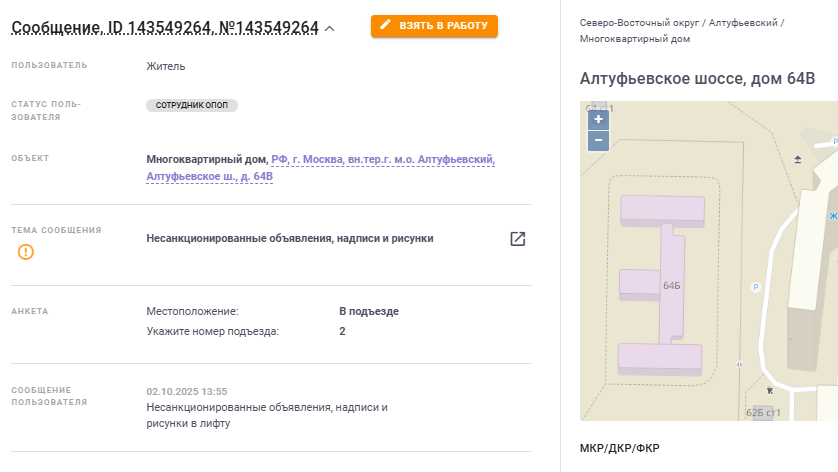
Task: Click the 'Алтуфьевское шоссе, дом 64В' heading
Action: (697, 79)
